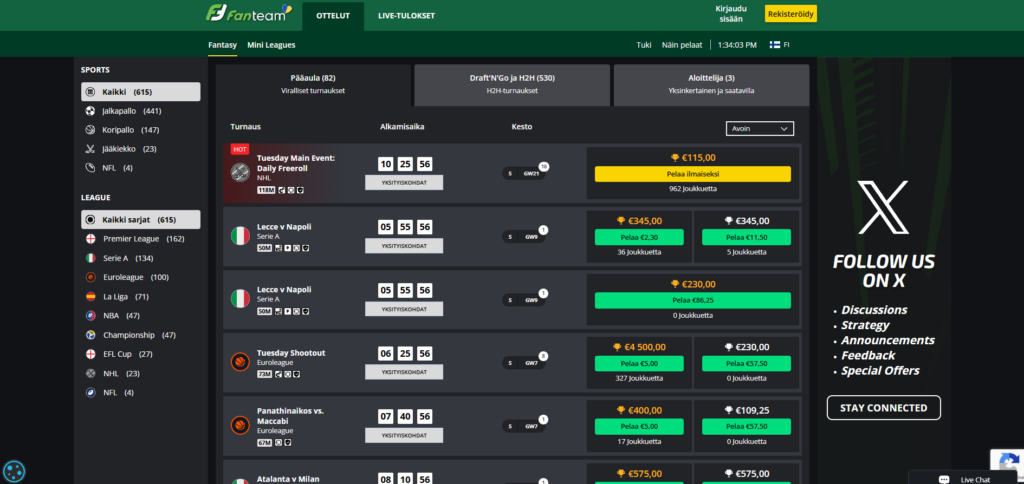
Task: Choose the Koripallo basketball icon
Action: coord(90,130)
